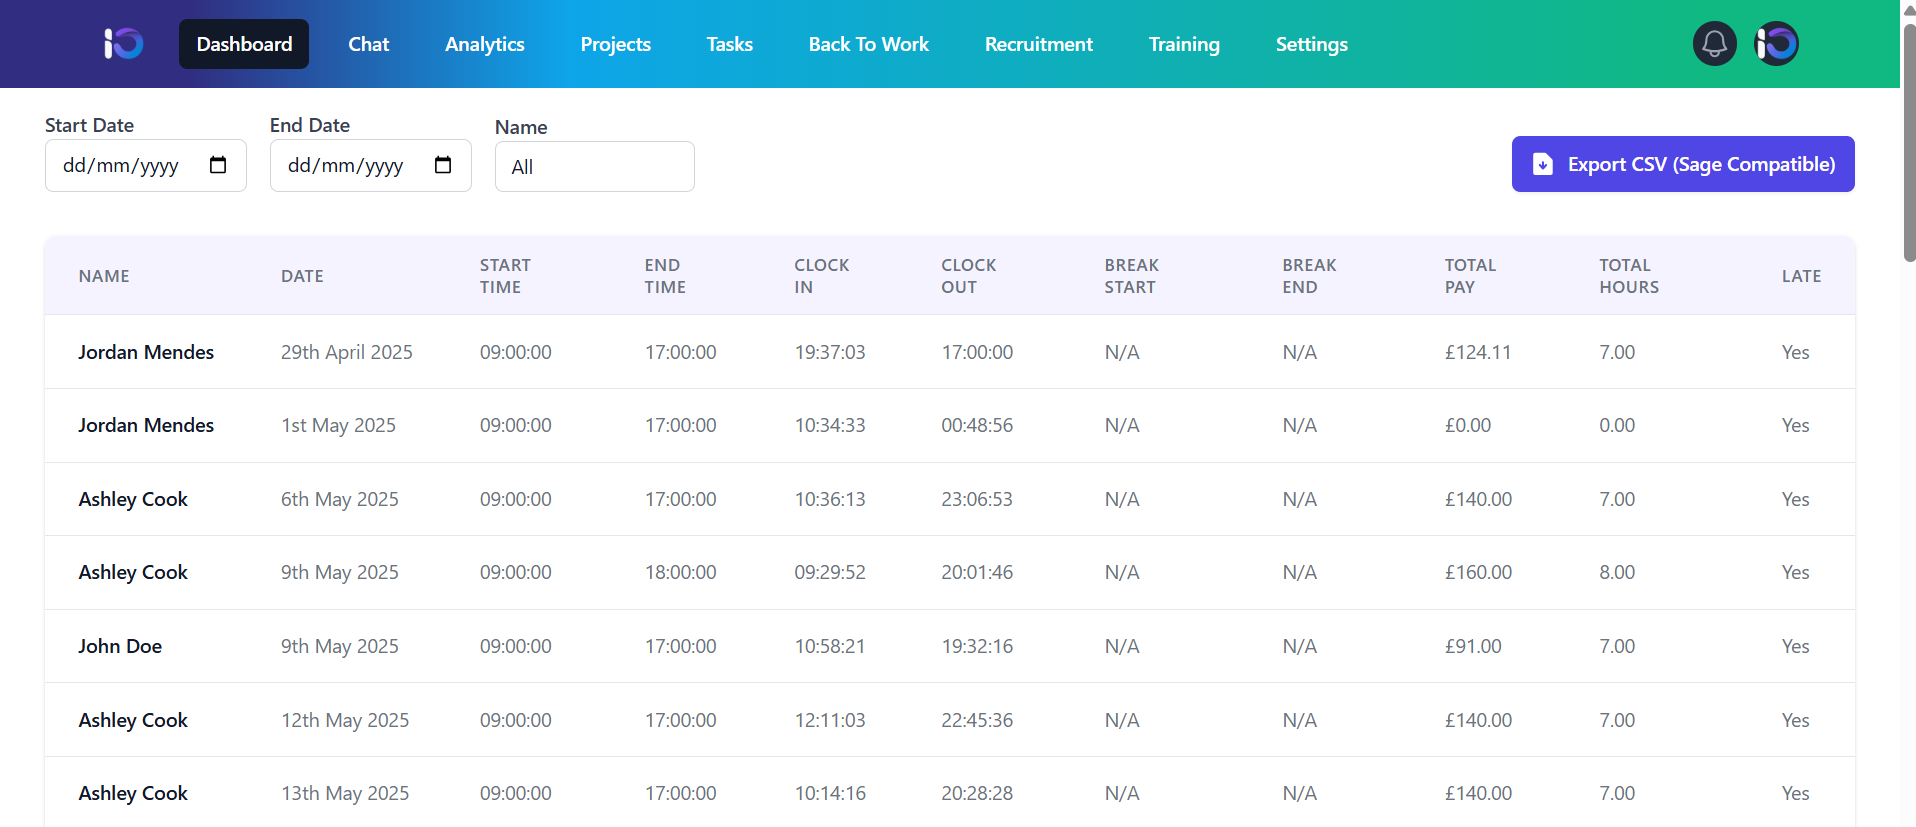
Task: Click the download icon on Export button
Action: (x=1543, y=164)
